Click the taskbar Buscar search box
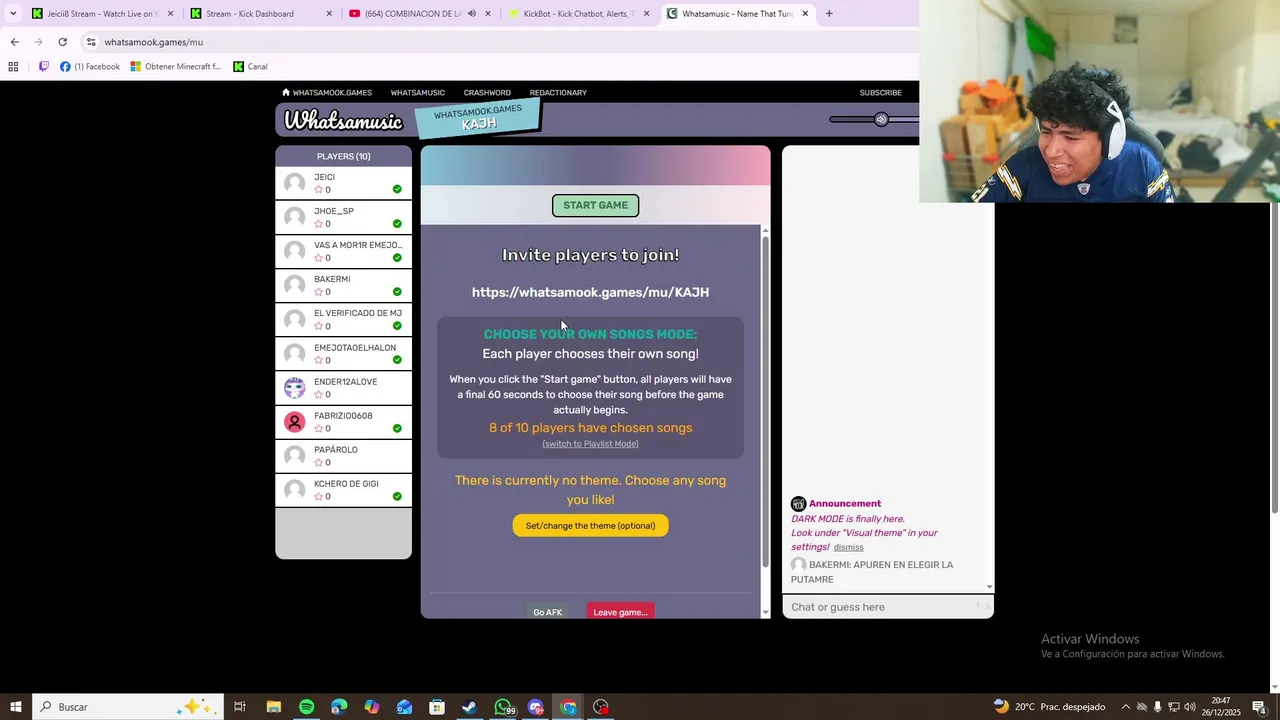 (x=126, y=707)
